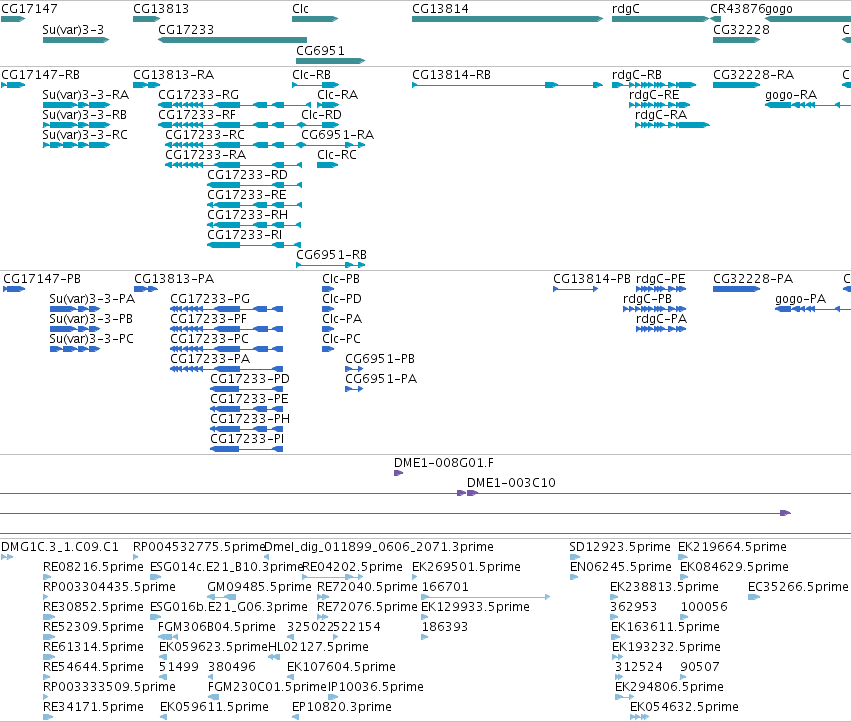Select EST IP10036.5prime
Image resolution: width=851 pixels, height=722 pixels.
[333, 697]
